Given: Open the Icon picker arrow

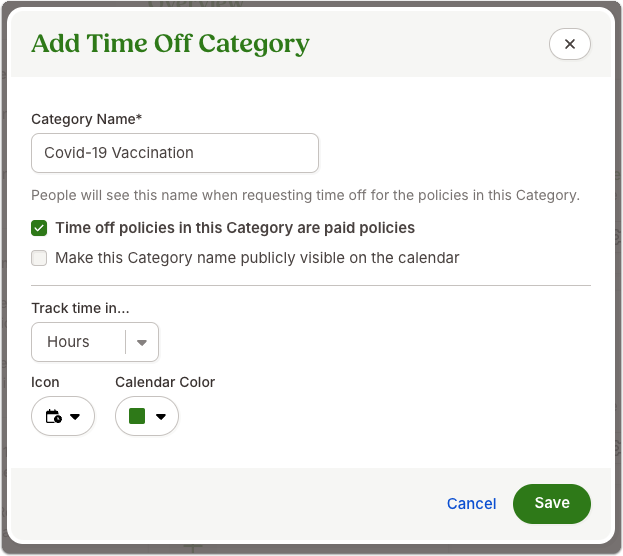Looking at the screenshot, I should click(x=75, y=417).
